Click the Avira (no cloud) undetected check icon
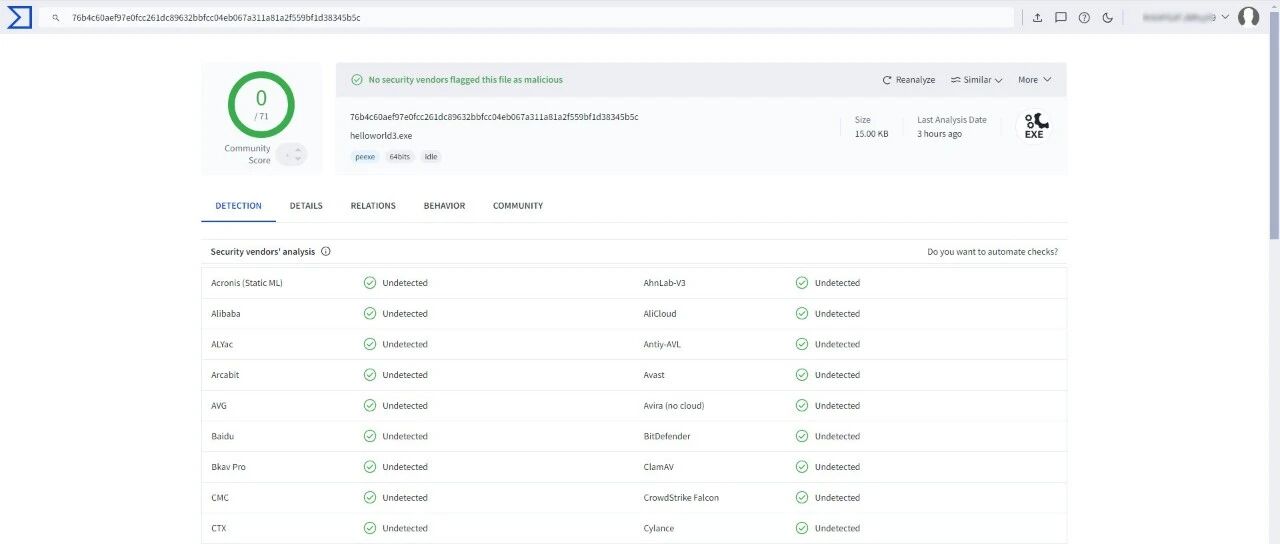This screenshot has height=544, width=1280. [x=802, y=406]
